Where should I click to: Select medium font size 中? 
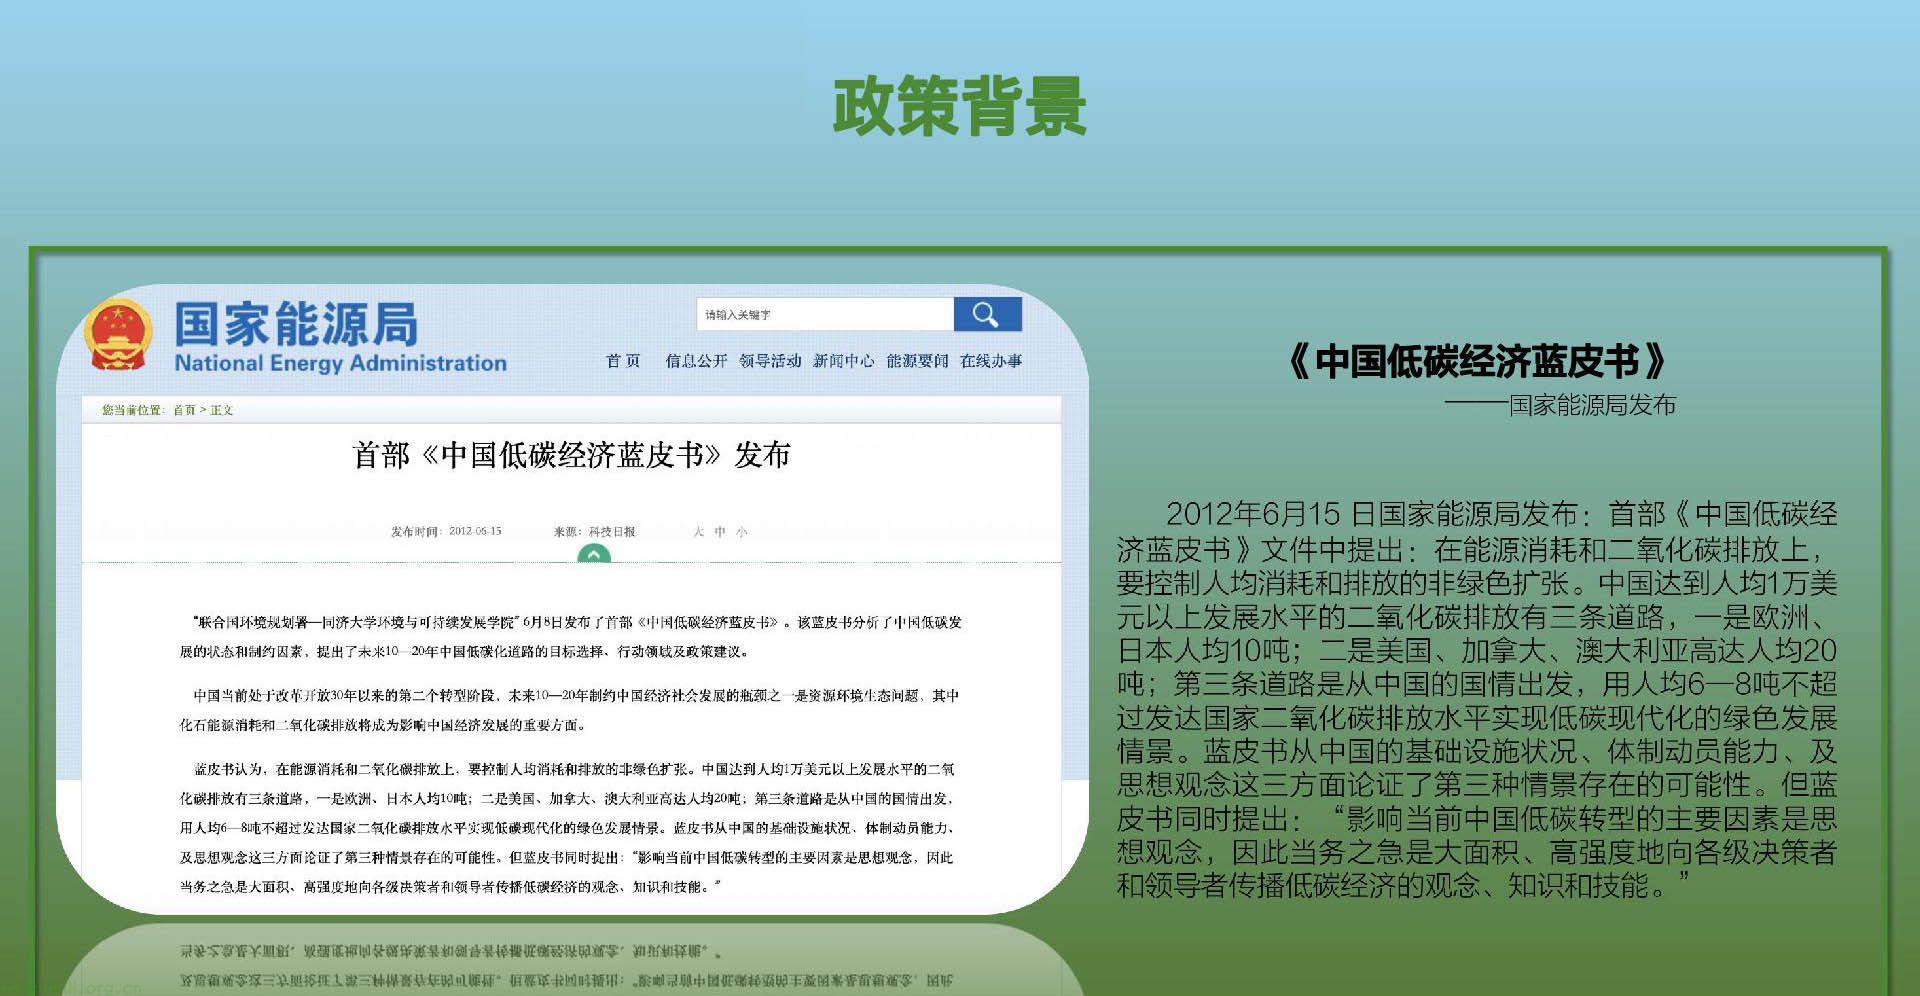point(720,532)
